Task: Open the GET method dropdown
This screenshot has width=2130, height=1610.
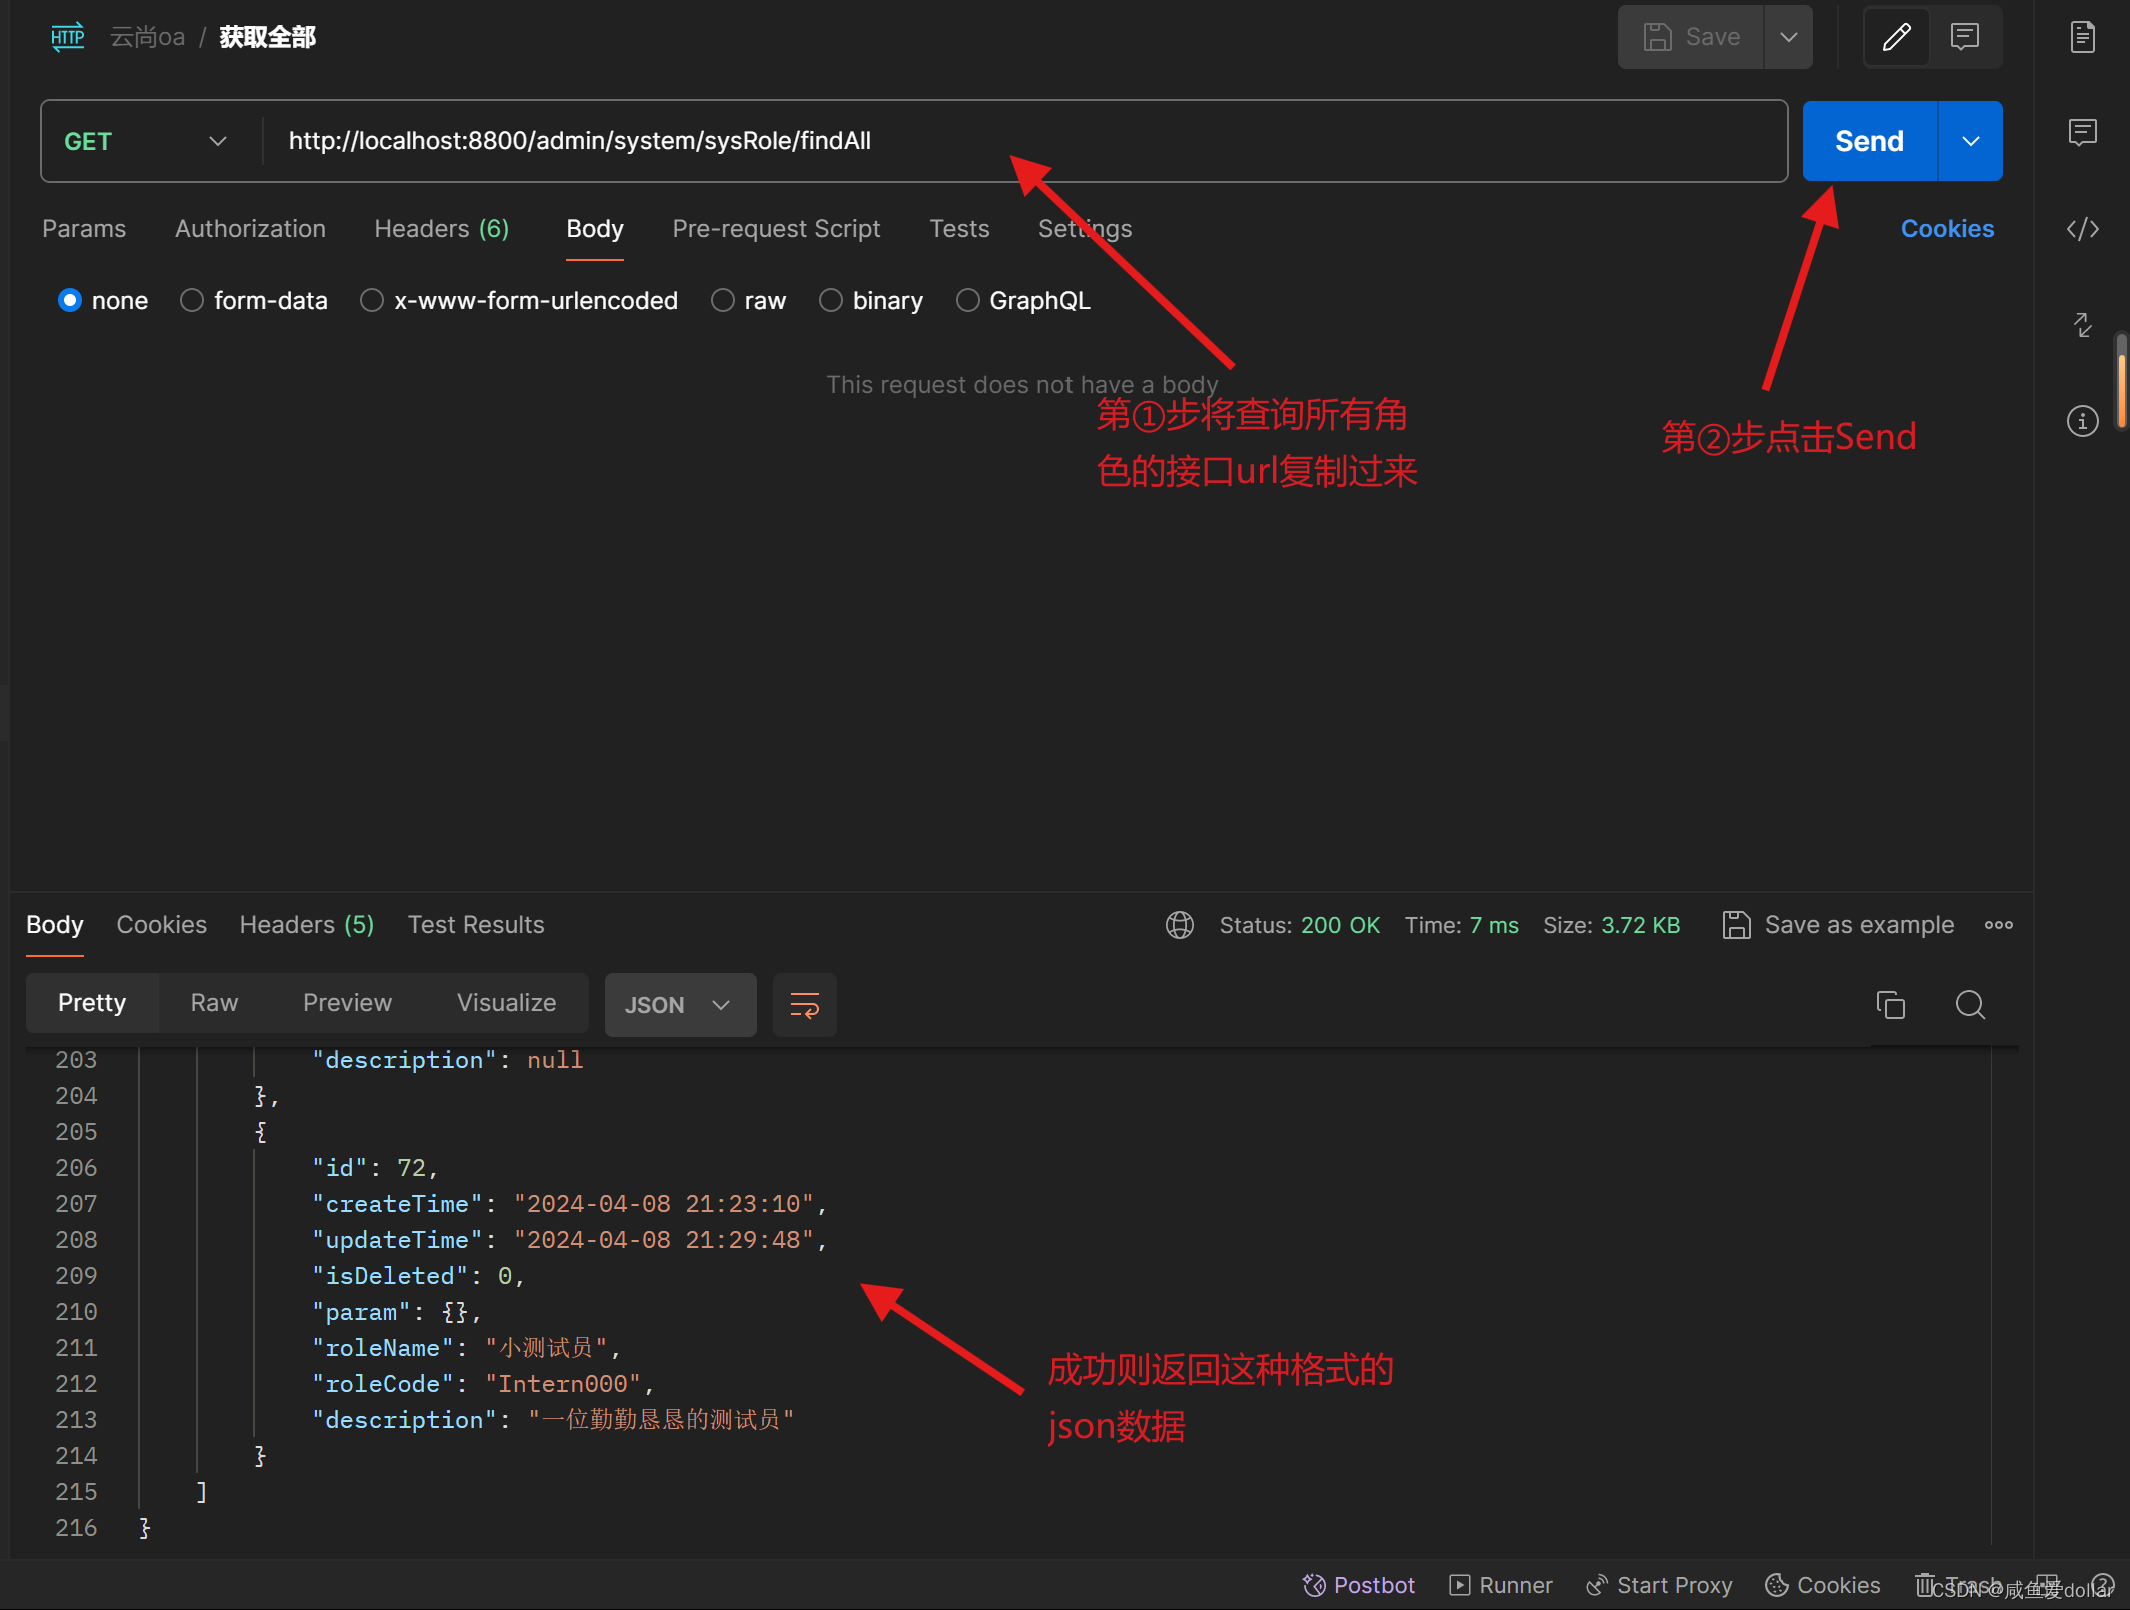Action: tap(146, 141)
